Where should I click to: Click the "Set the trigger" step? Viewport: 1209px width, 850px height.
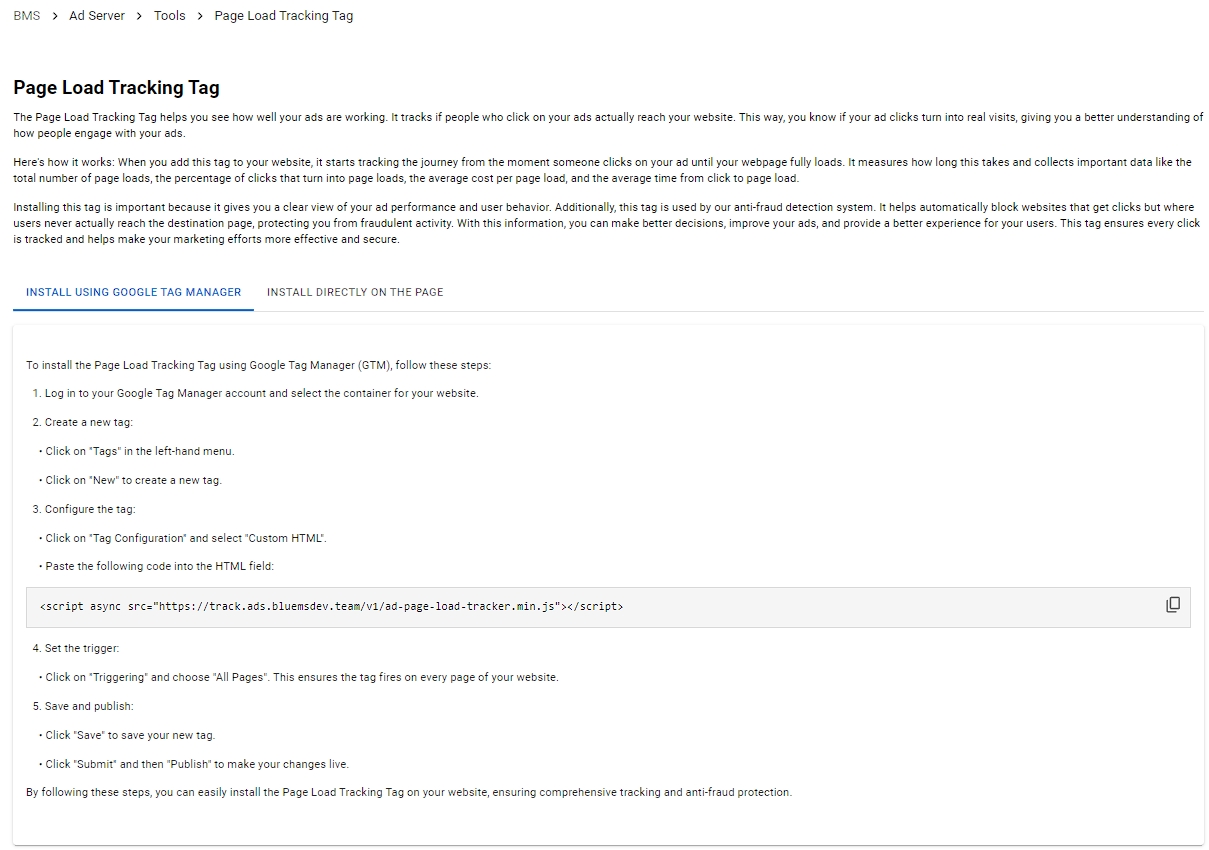82,648
